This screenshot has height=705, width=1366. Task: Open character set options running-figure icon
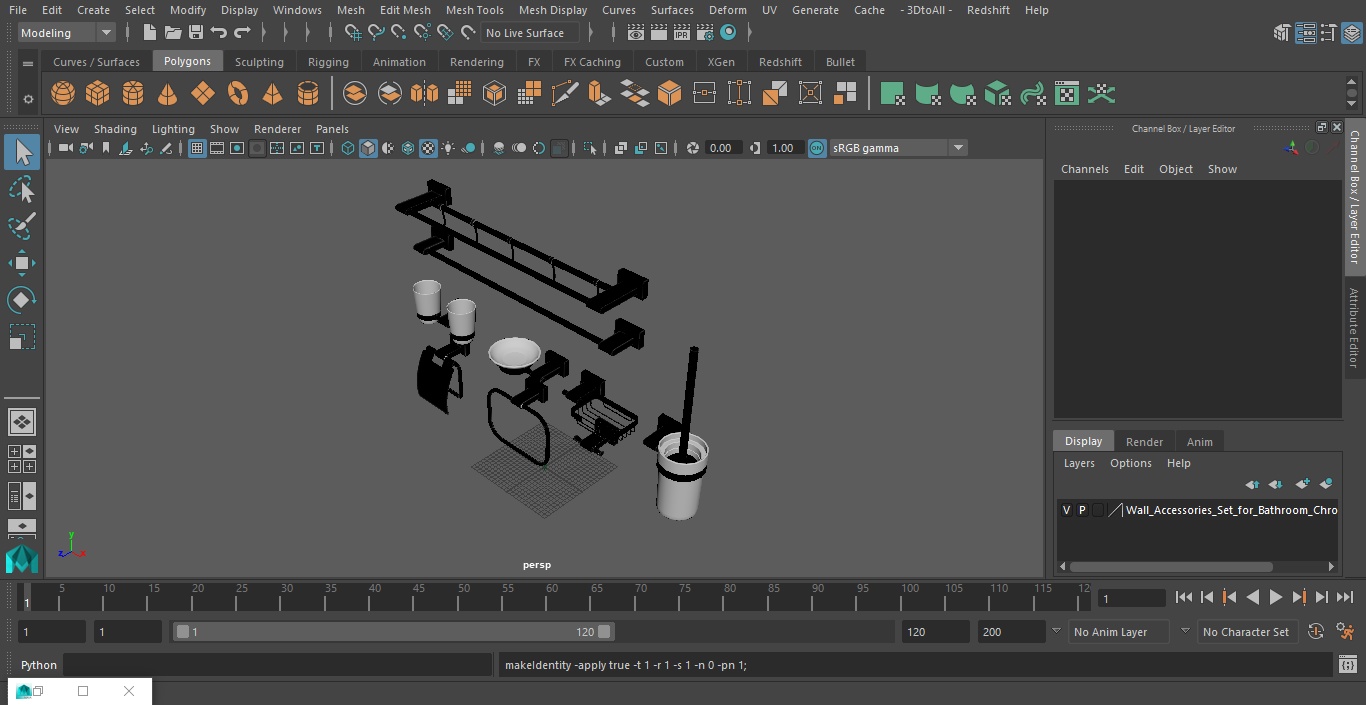tap(1345, 632)
